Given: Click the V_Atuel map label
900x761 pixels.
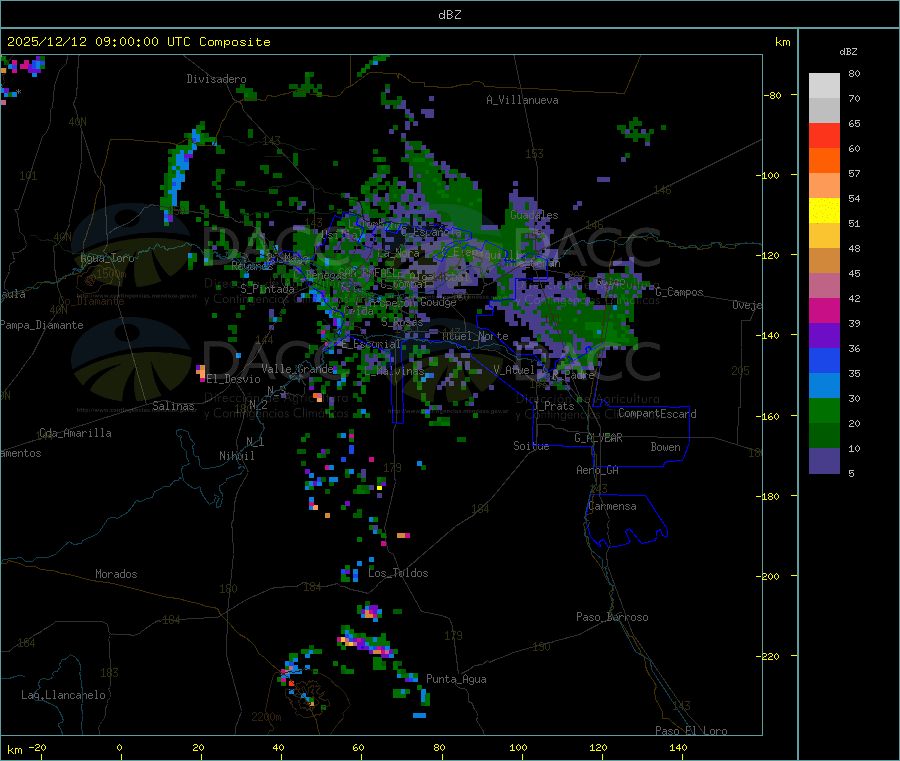Looking at the screenshot, I should pyautogui.click(x=514, y=370).
